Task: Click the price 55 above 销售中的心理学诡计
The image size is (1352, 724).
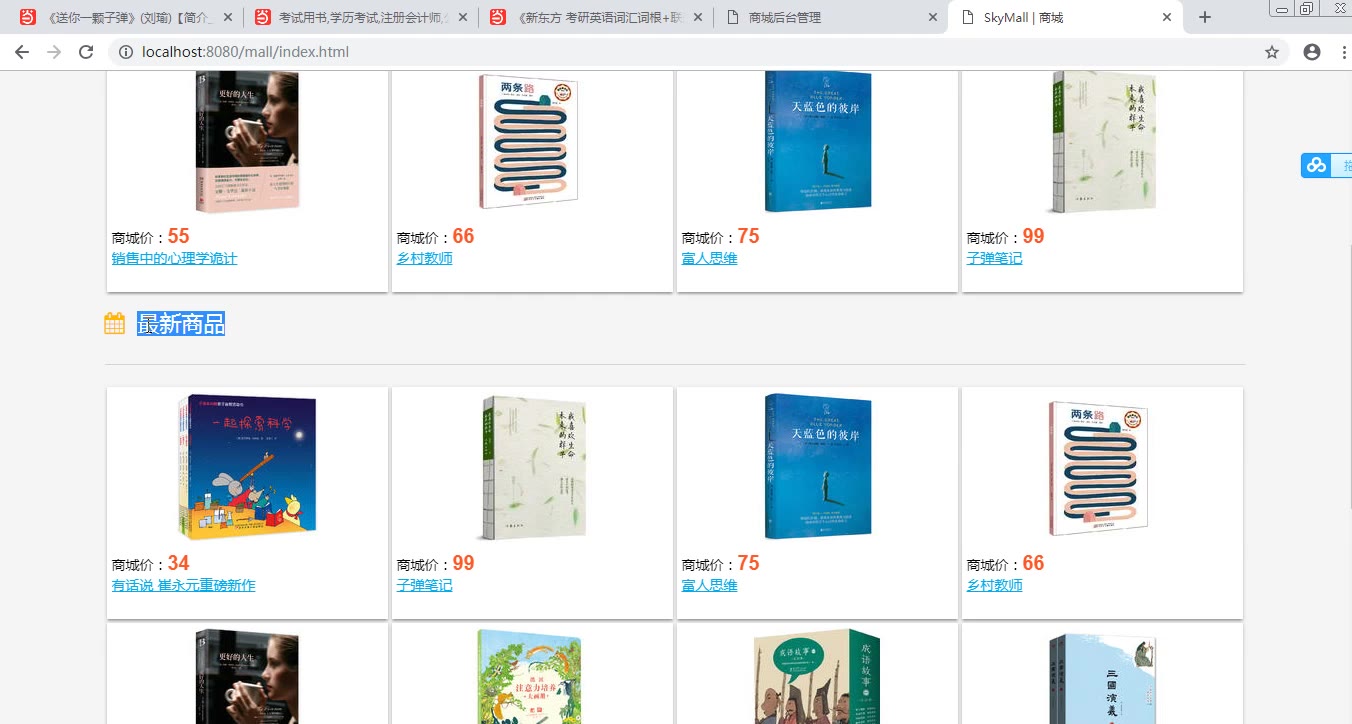Action: (178, 236)
